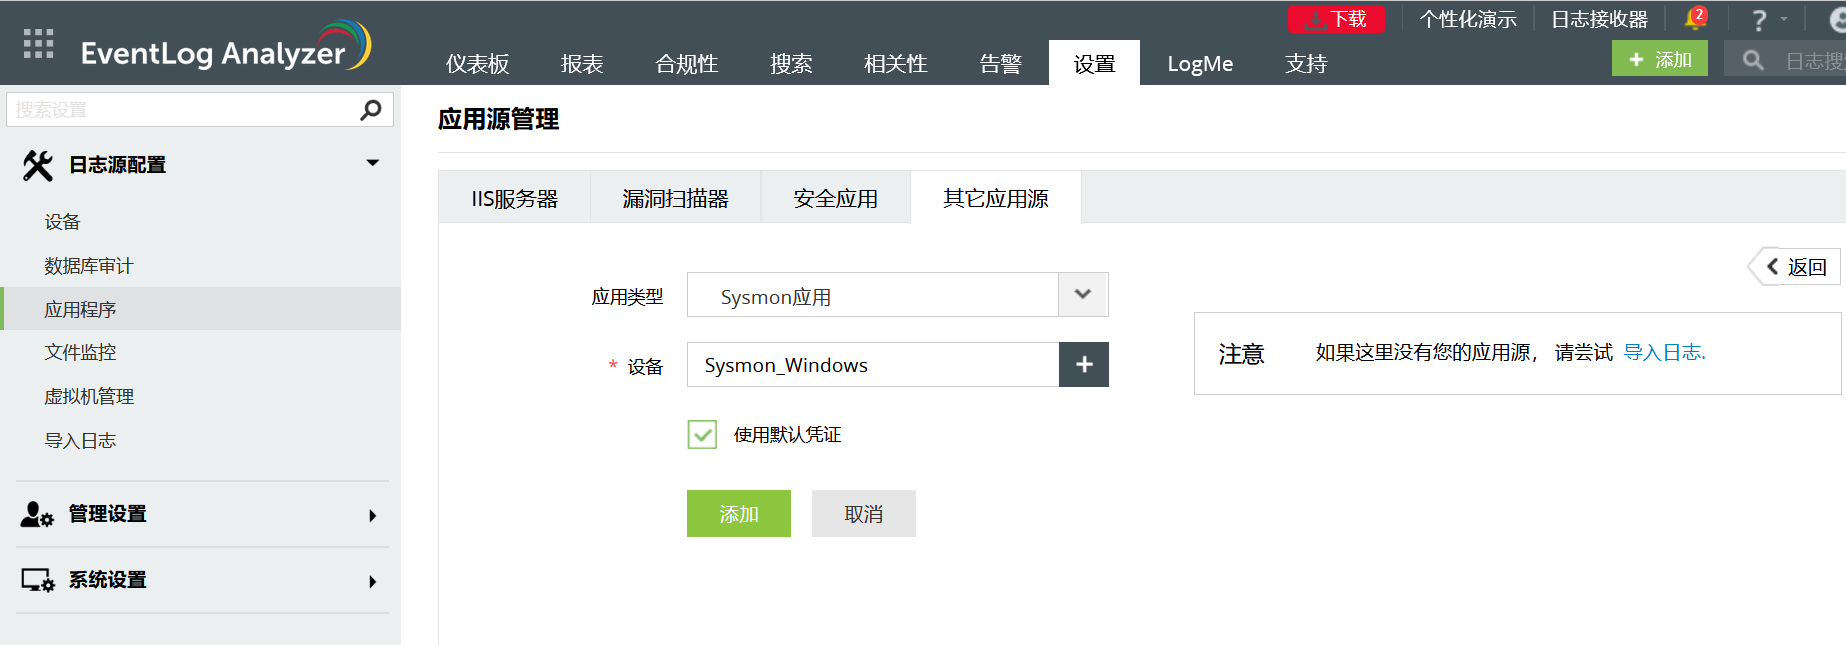The image size is (1846, 645).
Task: Switch to the 安全应用 tab
Action: tap(835, 198)
